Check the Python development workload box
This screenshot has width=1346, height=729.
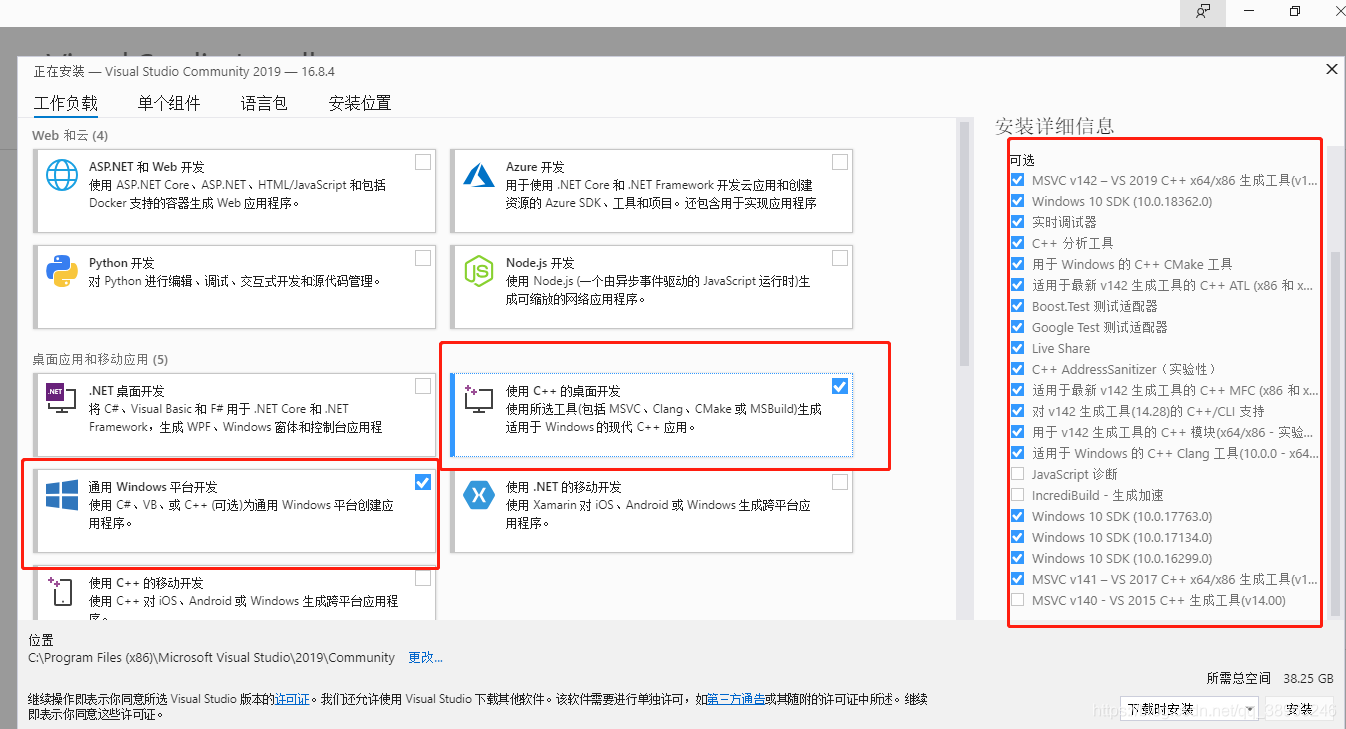pos(423,258)
